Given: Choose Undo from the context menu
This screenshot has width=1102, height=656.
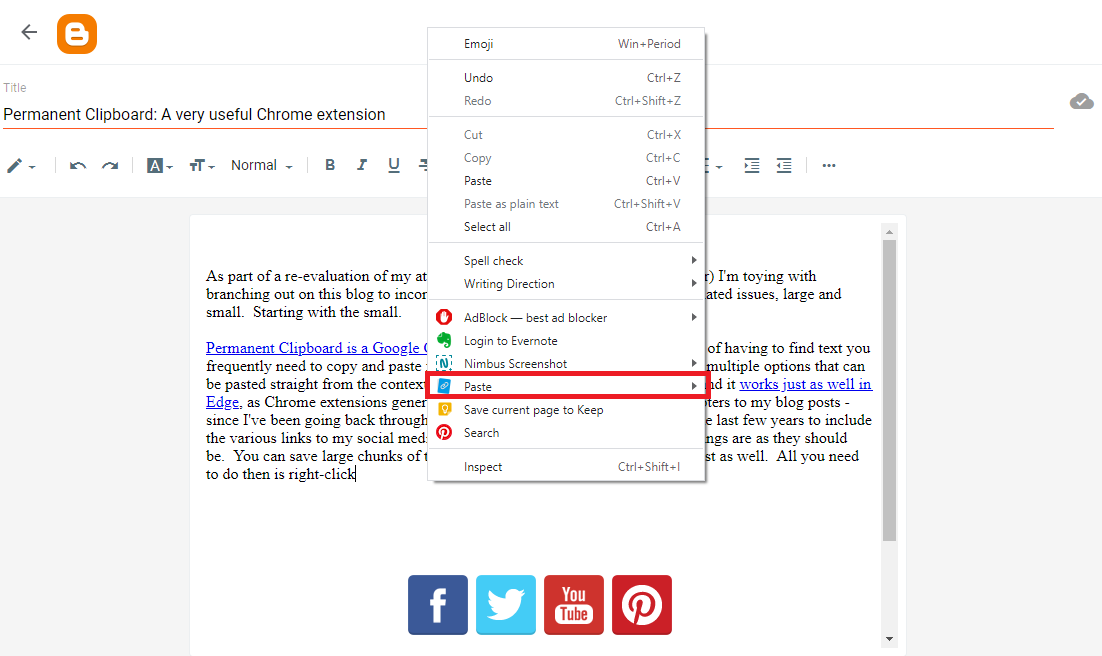Looking at the screenshot, I should [x=566, y=77].
